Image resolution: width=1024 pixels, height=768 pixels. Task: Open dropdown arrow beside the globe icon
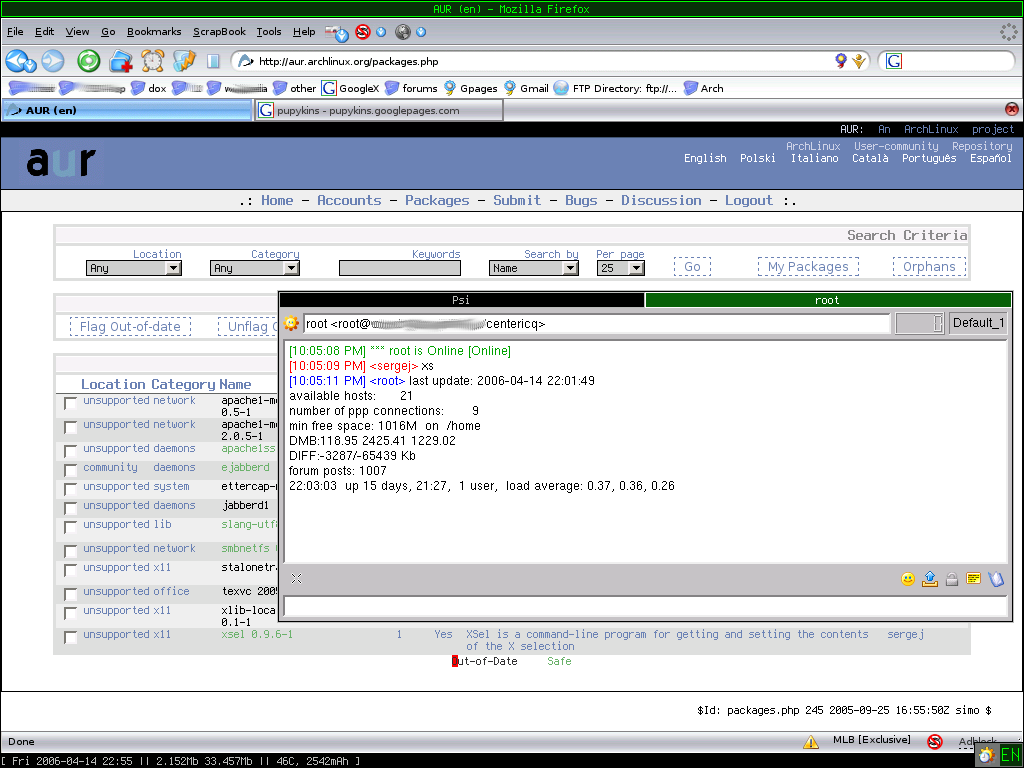tap(421, 31)
